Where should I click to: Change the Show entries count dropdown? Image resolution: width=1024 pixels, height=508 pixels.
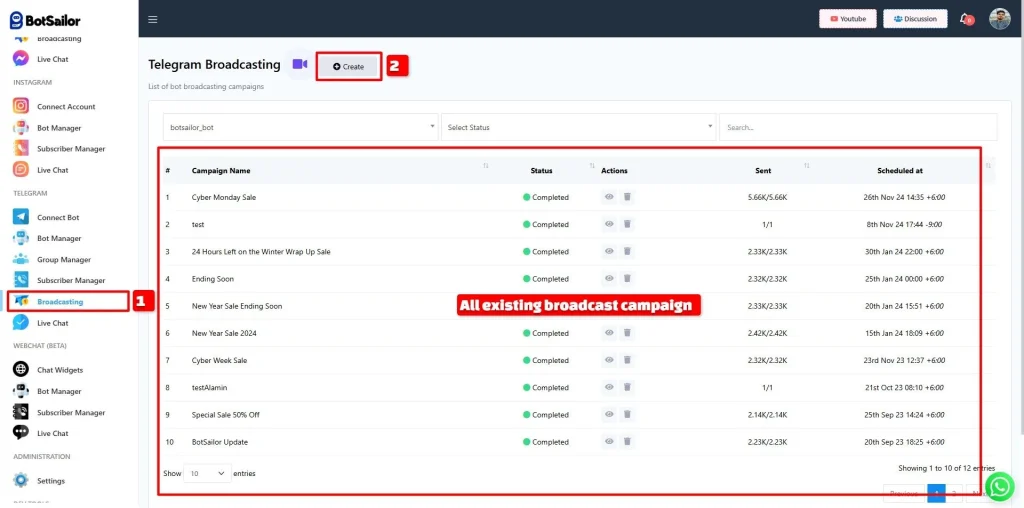coord(207,473)
